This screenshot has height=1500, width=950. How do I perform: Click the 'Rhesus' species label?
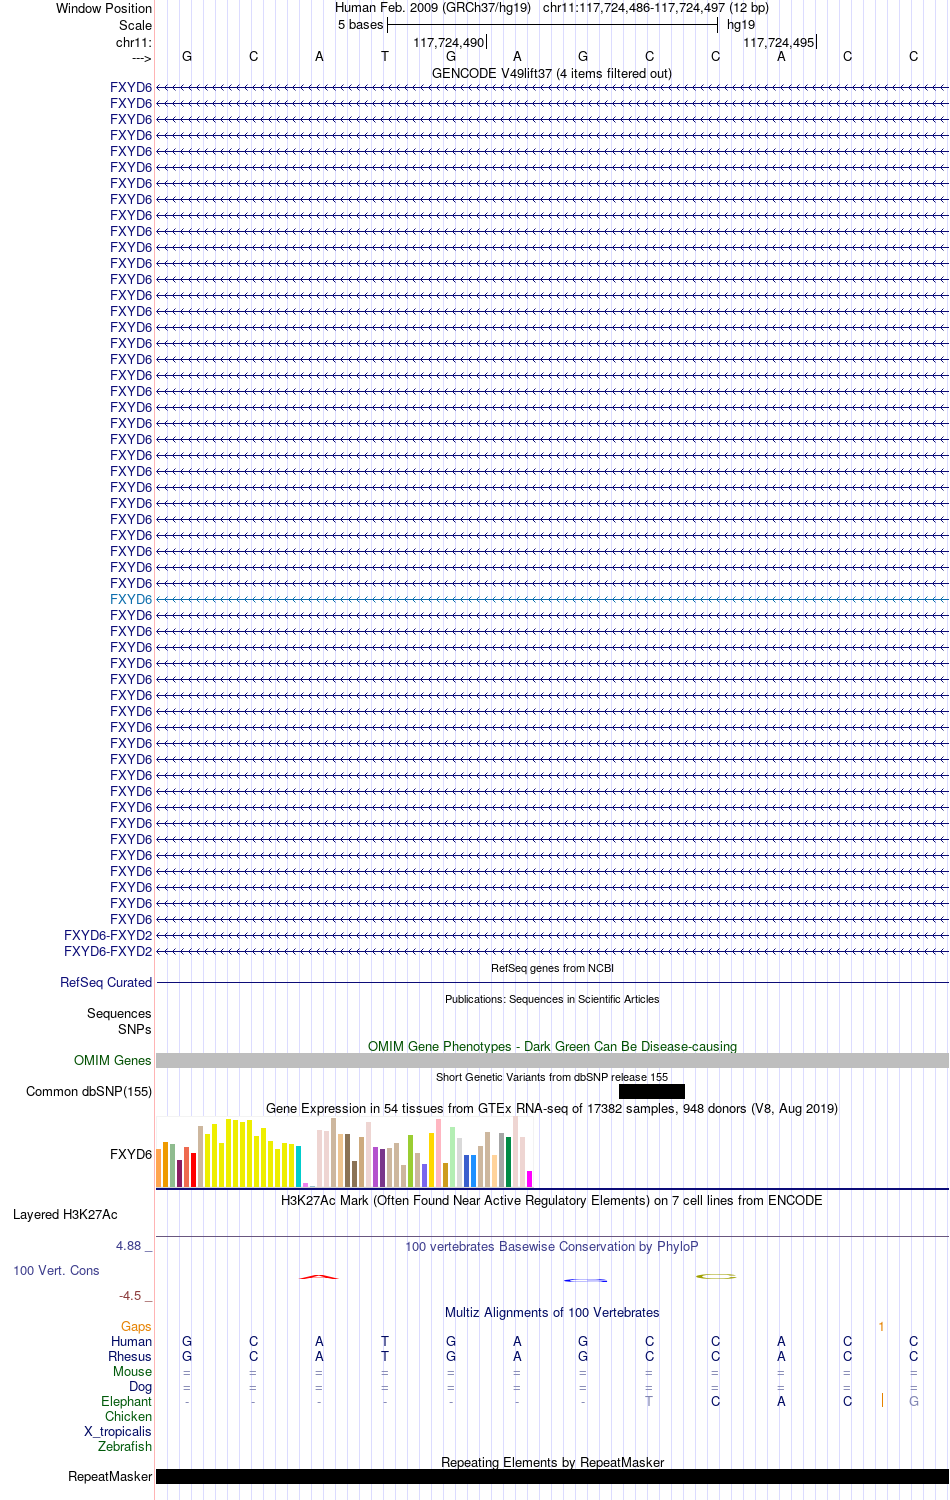tap(130, 1356)
